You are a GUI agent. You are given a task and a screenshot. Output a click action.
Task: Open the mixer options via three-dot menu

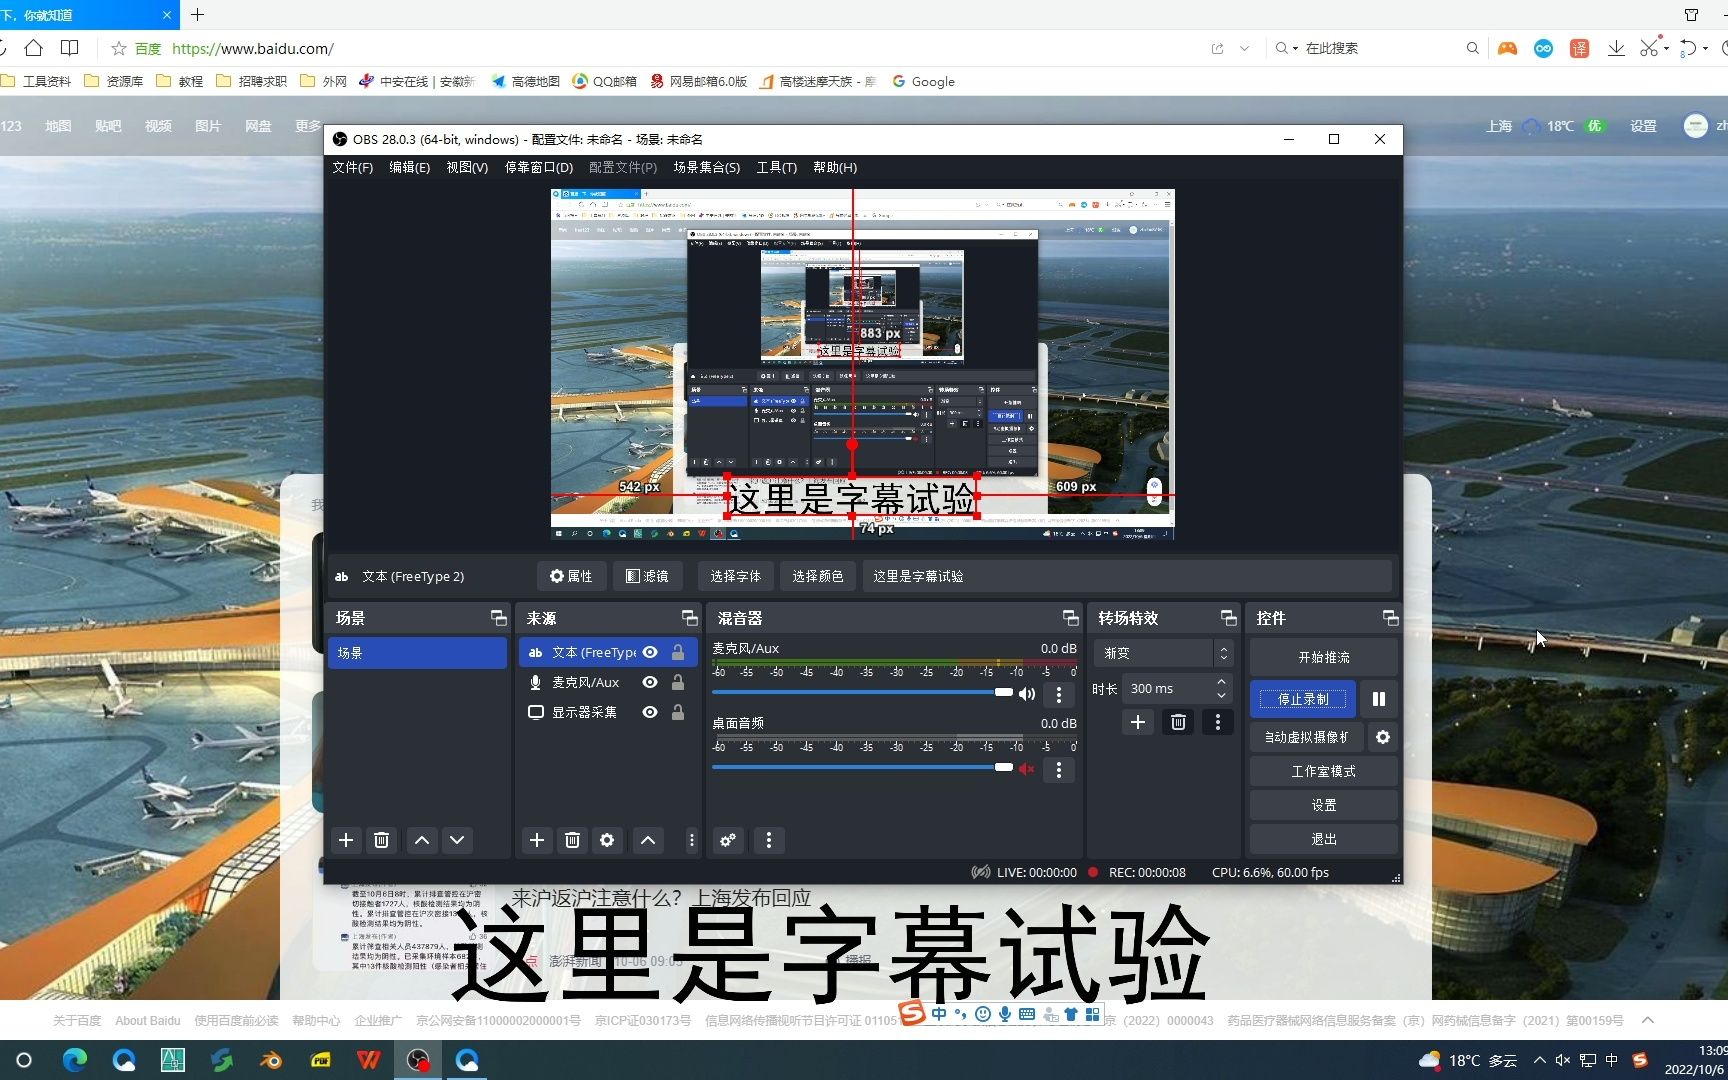(768, 840)
